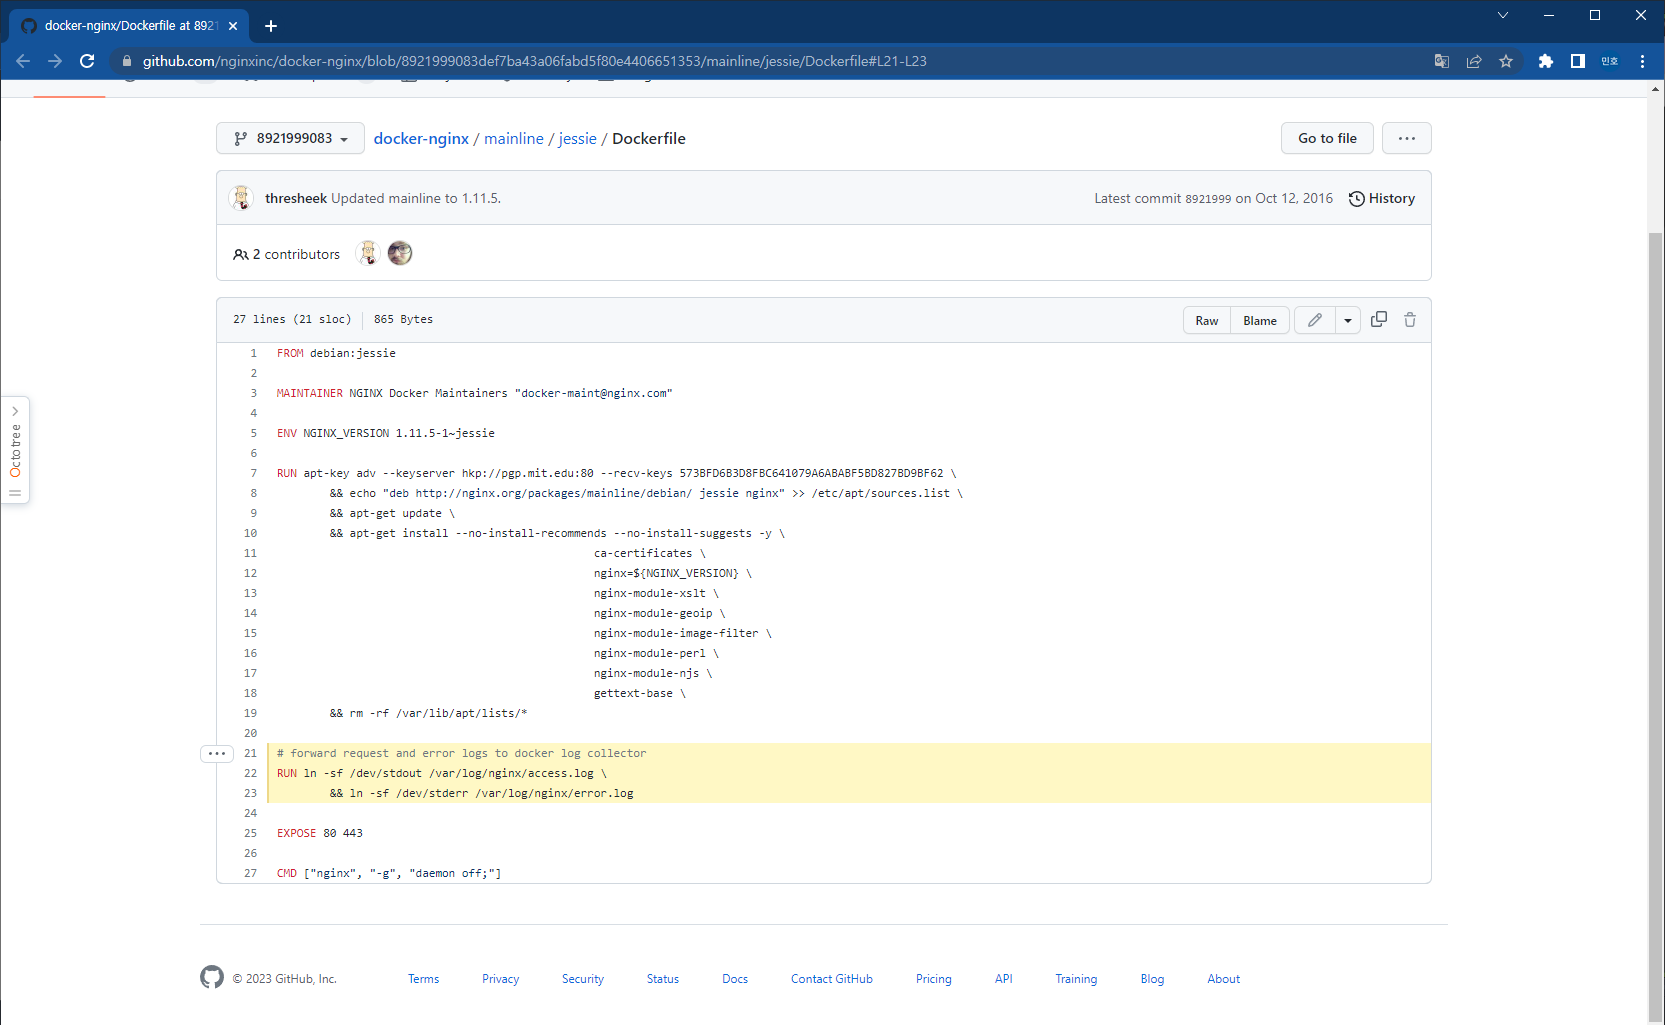Reload the page
This screenshot has width=1665, height=1025.
(87, 61)
